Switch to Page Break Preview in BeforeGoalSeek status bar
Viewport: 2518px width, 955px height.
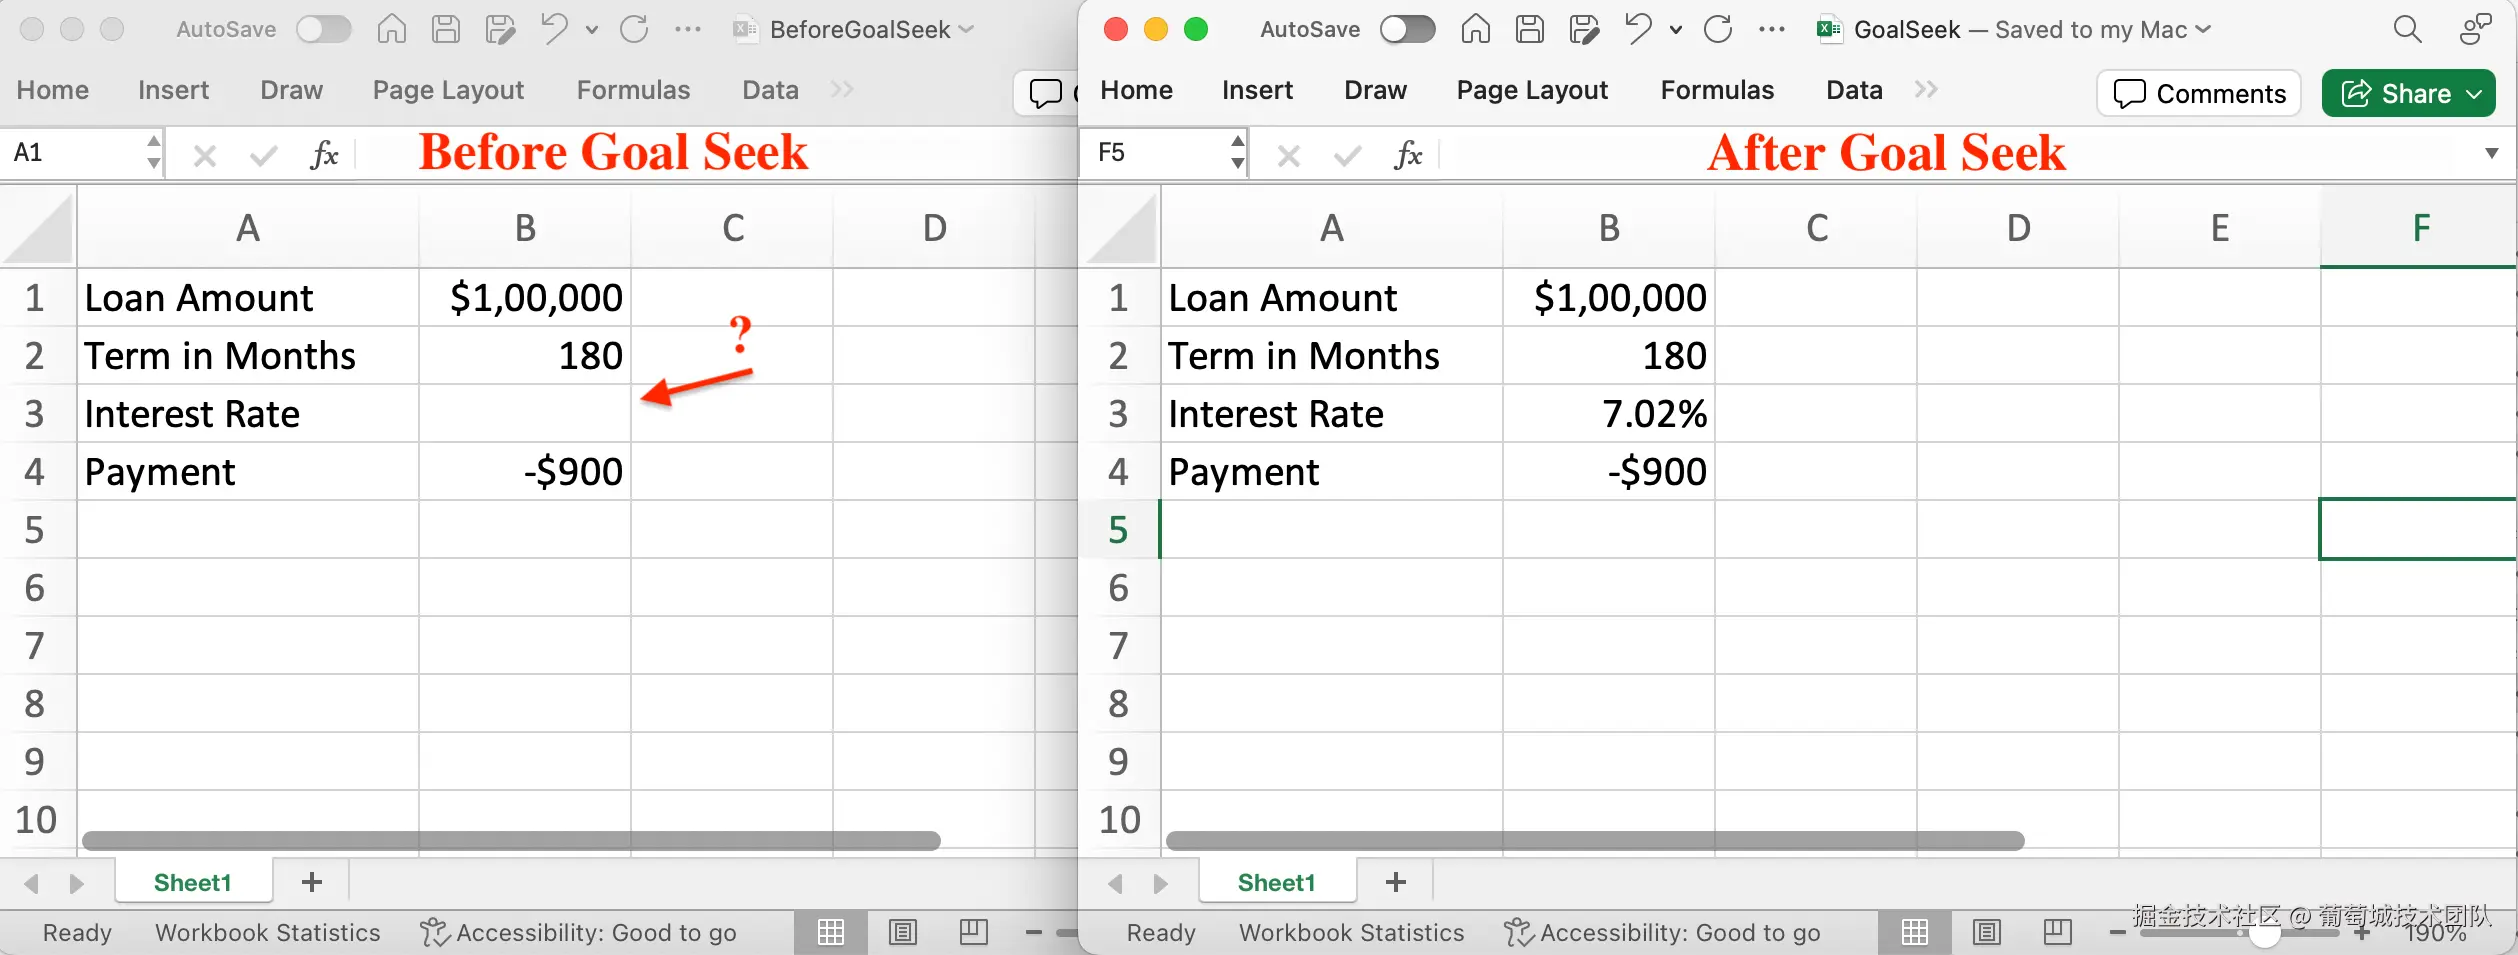click(974, 932)
